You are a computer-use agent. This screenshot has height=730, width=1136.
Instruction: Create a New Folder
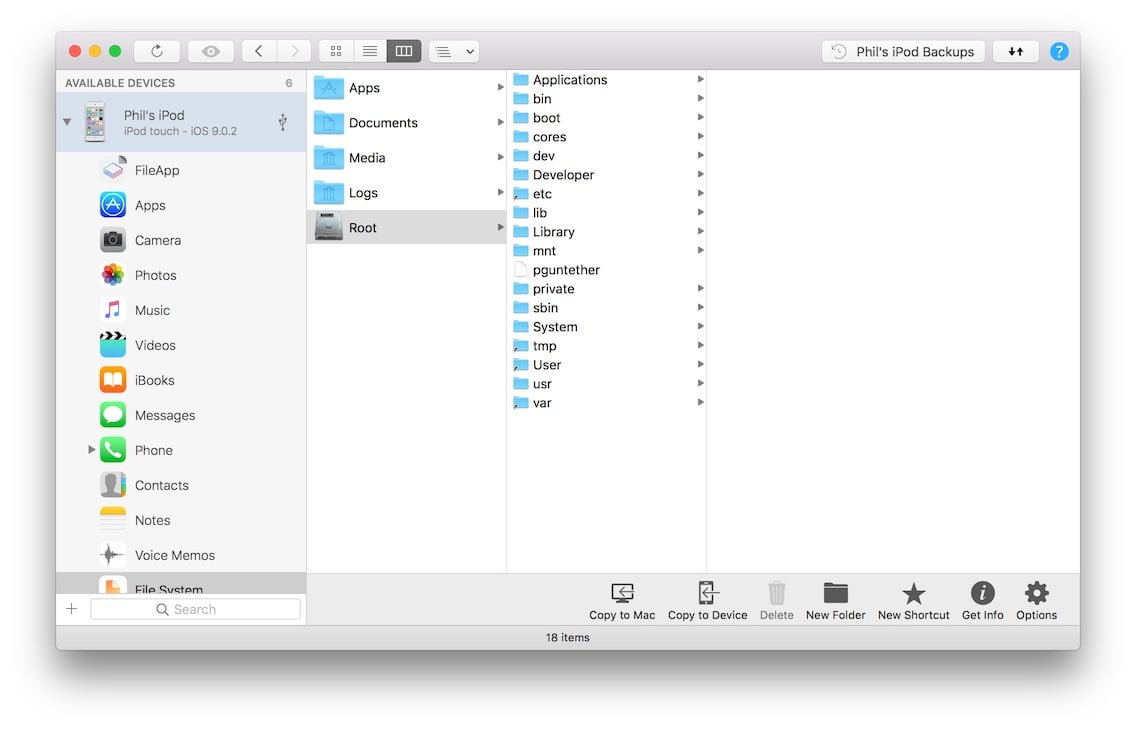click(x=835, y=601)
